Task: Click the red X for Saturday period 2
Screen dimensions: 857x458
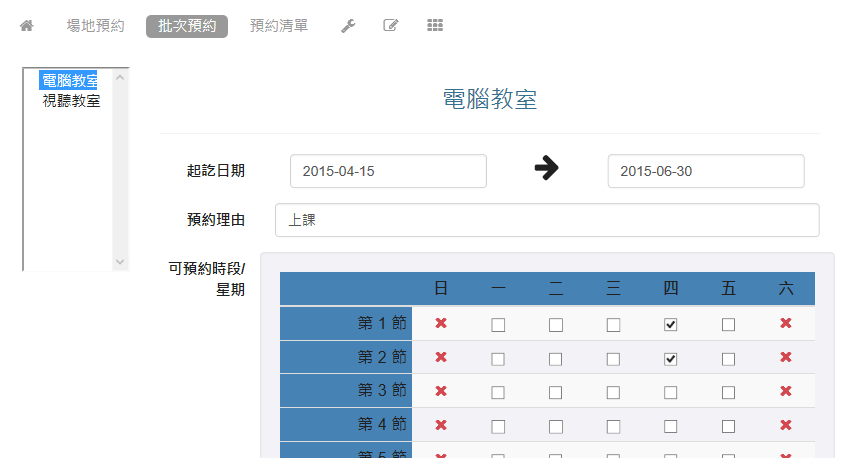Action: point(786,357)
